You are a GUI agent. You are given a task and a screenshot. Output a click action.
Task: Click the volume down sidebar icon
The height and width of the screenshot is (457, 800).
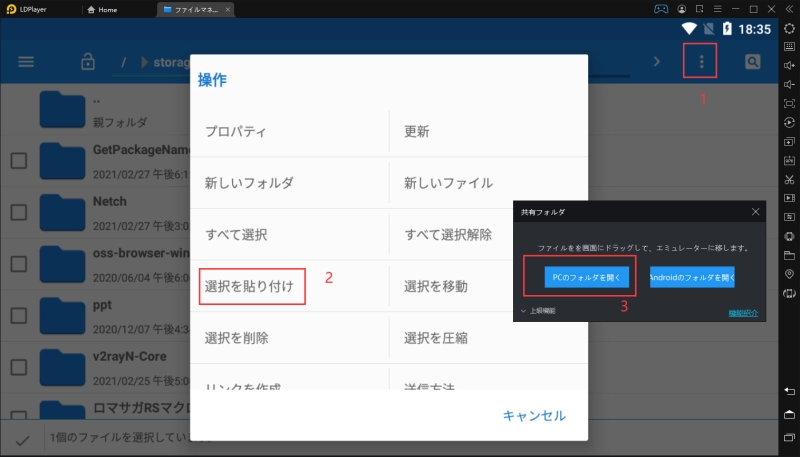789,84
